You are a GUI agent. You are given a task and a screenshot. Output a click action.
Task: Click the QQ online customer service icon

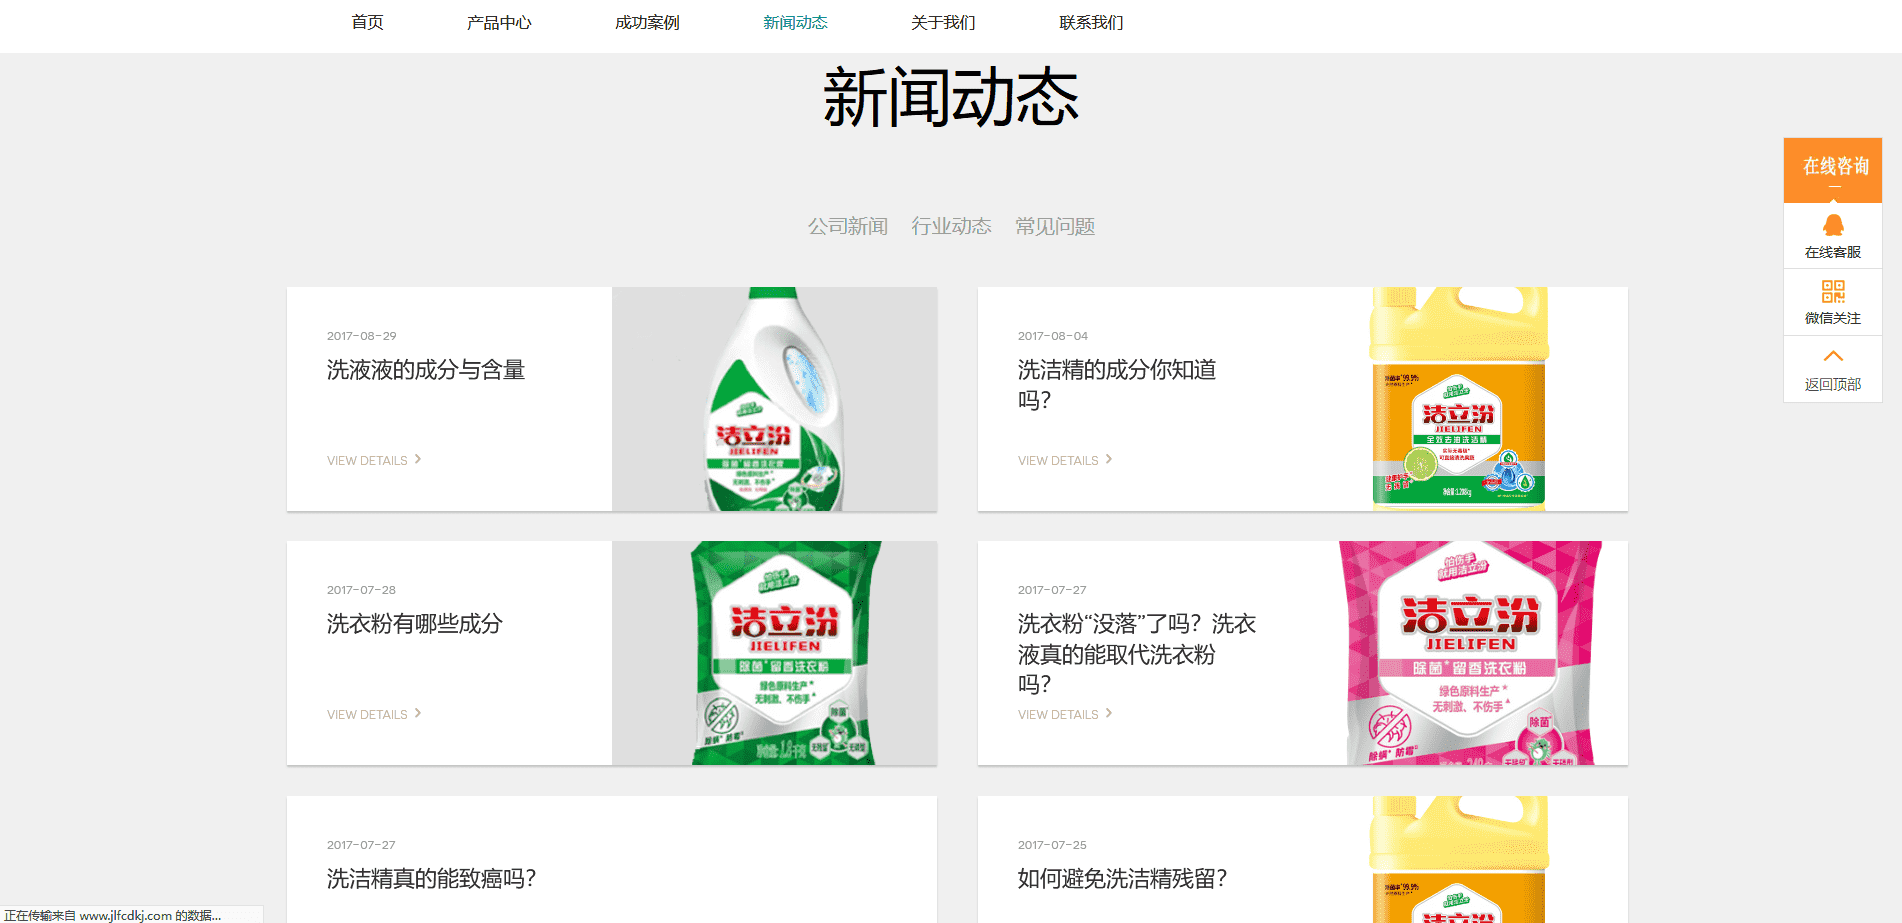1832,225
